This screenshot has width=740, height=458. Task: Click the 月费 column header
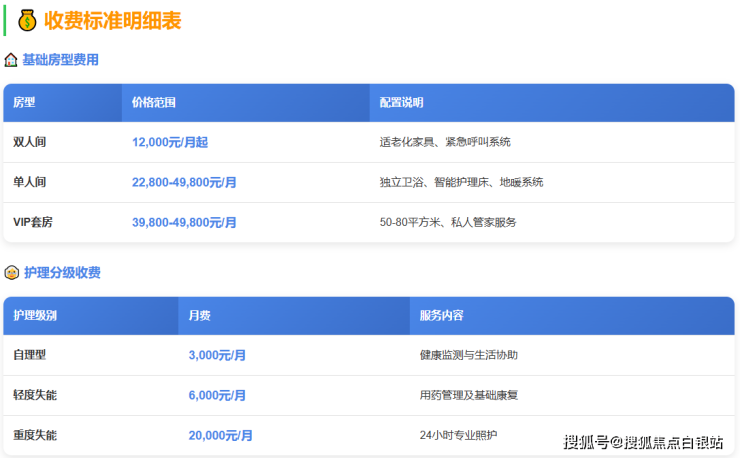pos(199,315)
